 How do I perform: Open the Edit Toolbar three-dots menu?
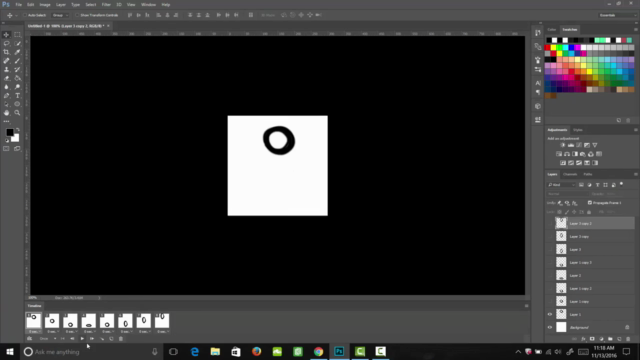[x=6, y=121]
